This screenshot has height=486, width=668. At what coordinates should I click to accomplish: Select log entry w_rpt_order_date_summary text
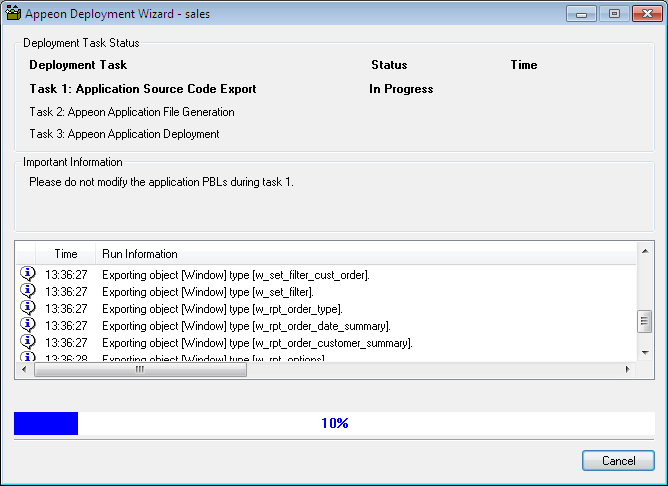click(x=246, y=326)
